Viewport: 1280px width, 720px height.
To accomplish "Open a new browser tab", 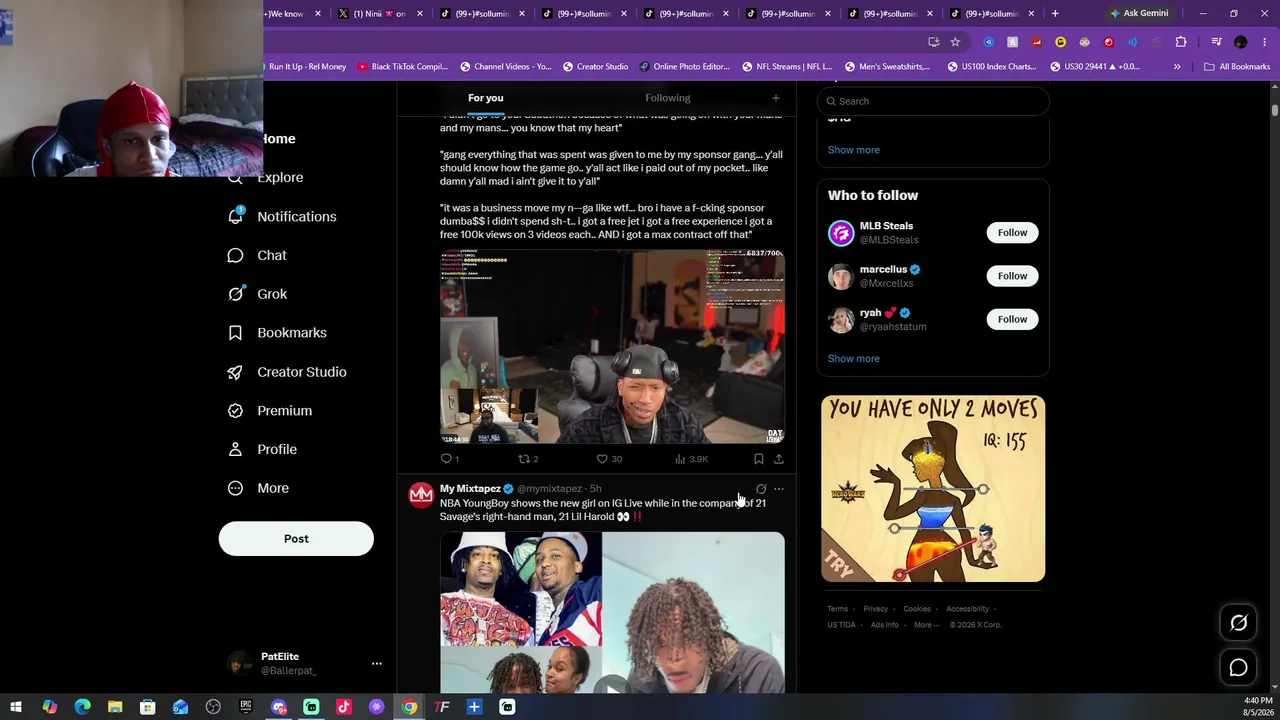I will 1055,14.
